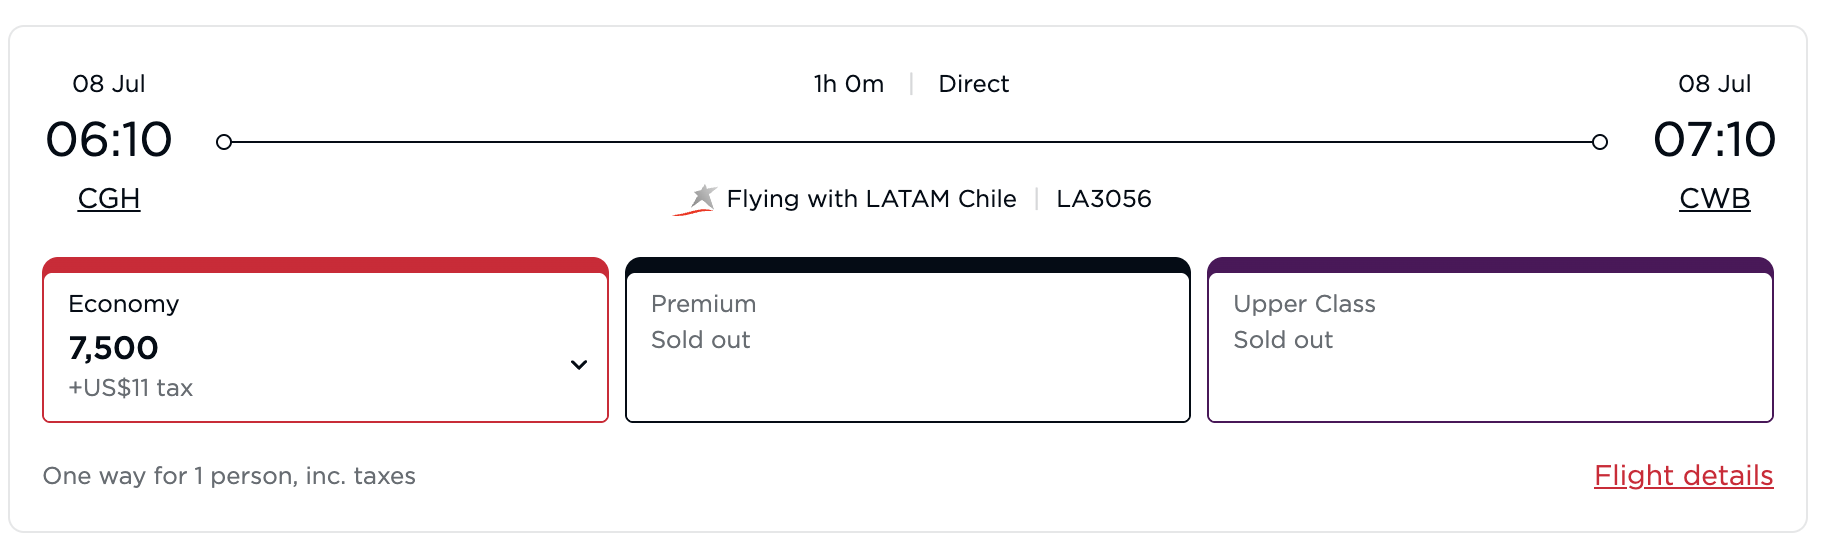The width and height of the screenshot is (1832, 544).
Task: Open the CGH departure airport link
Action: pos(109,199)
